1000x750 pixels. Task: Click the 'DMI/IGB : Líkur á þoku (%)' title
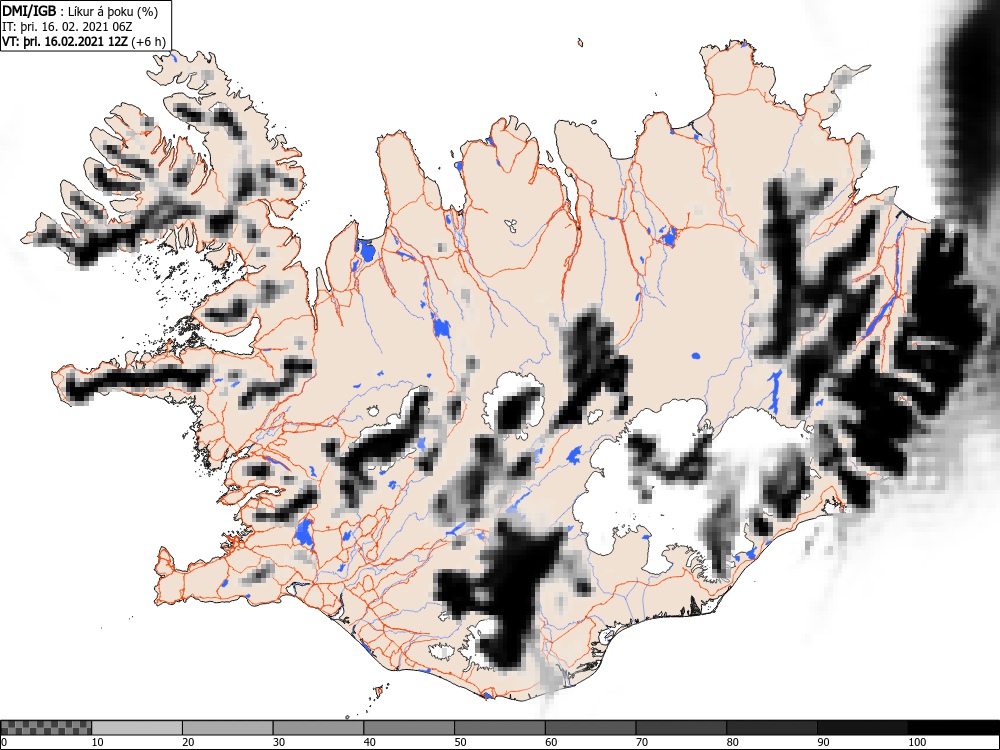click(x=80, y=11)
